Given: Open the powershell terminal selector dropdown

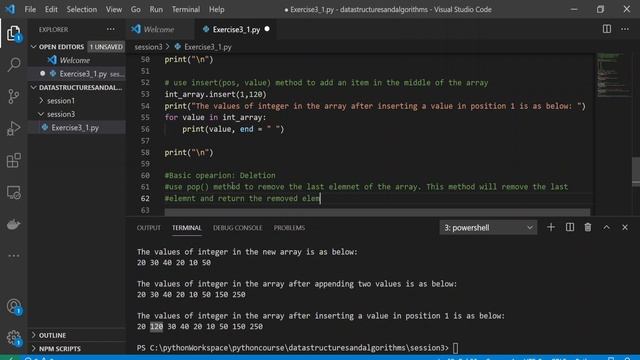Looking at the screenshot, I should (x=488, y=228).
